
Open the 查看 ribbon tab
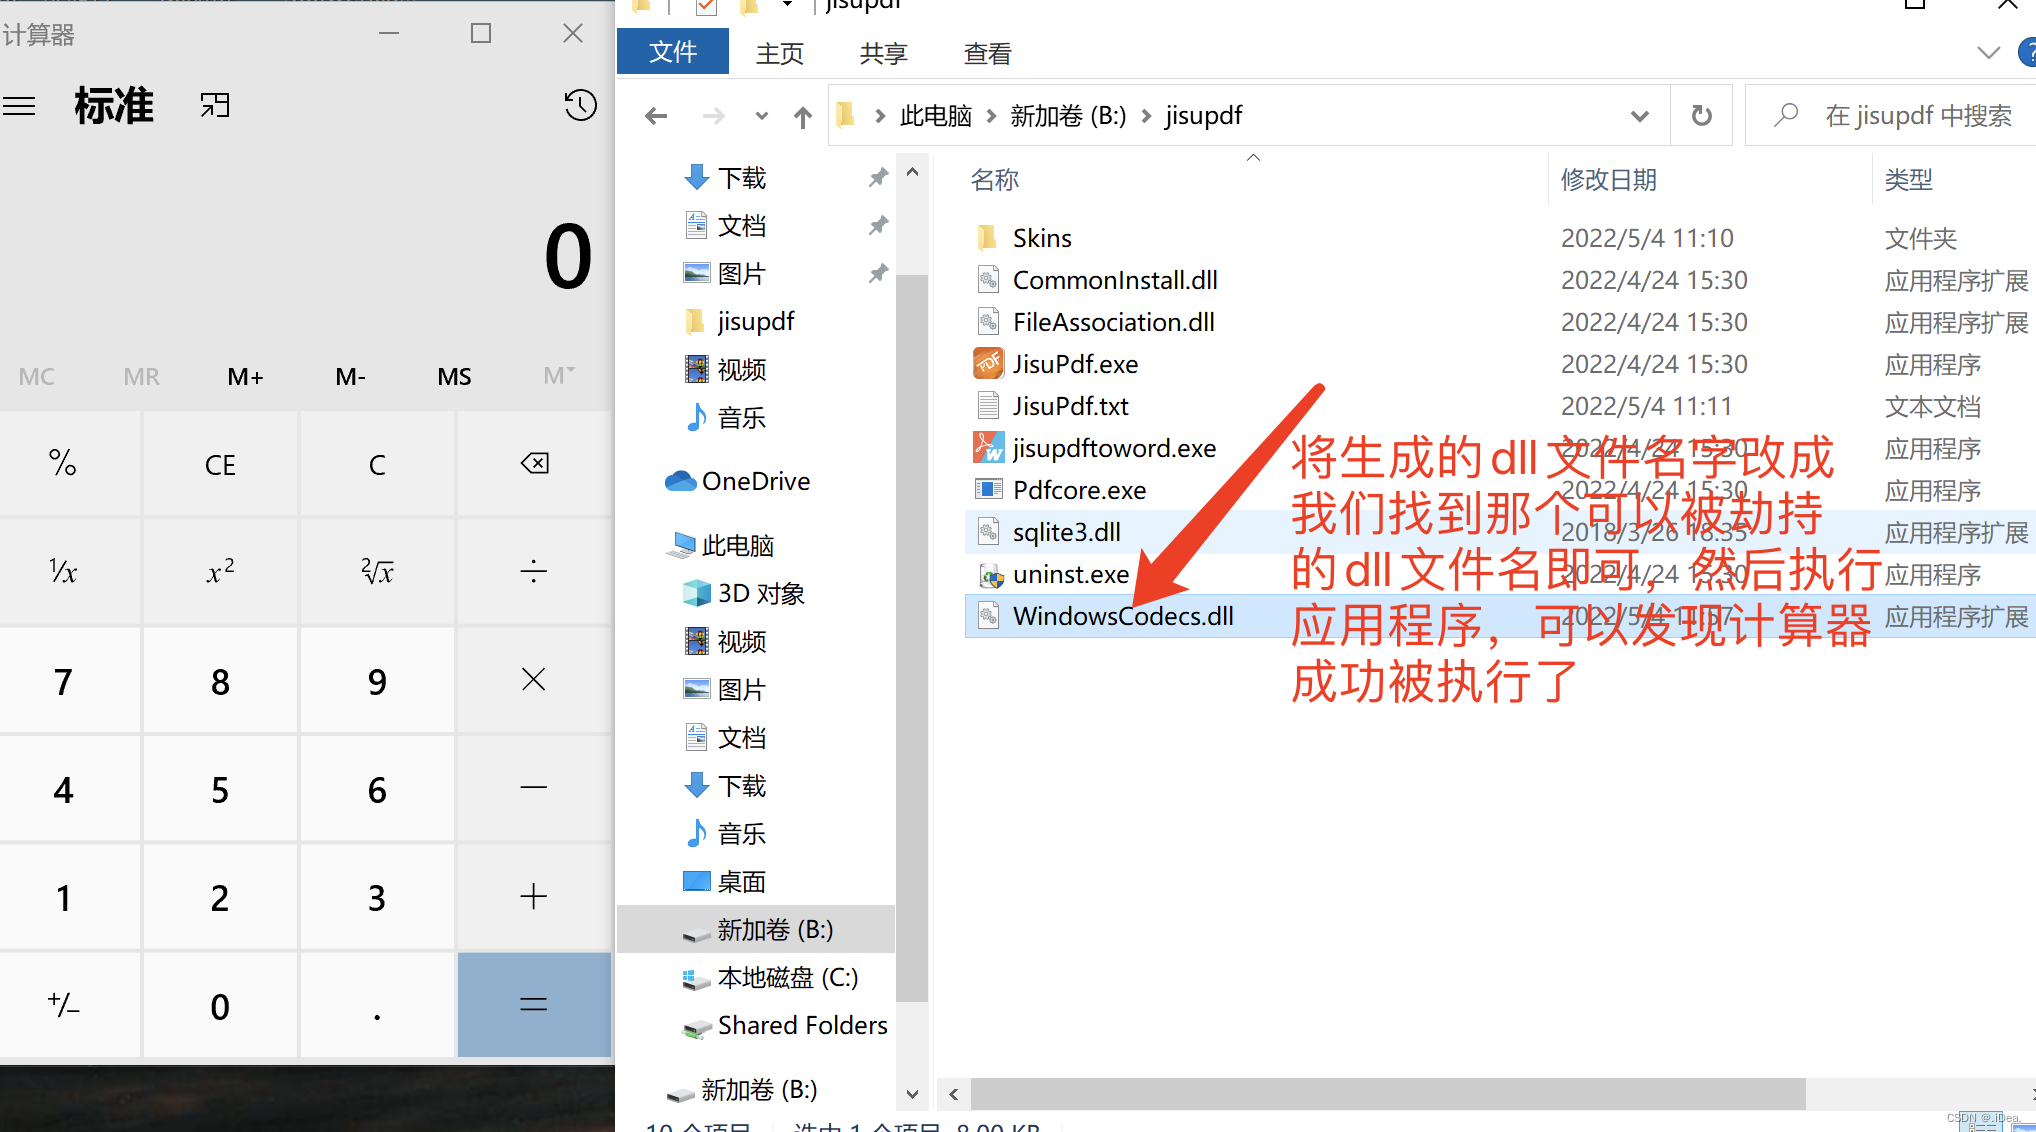tap(988, 53)
